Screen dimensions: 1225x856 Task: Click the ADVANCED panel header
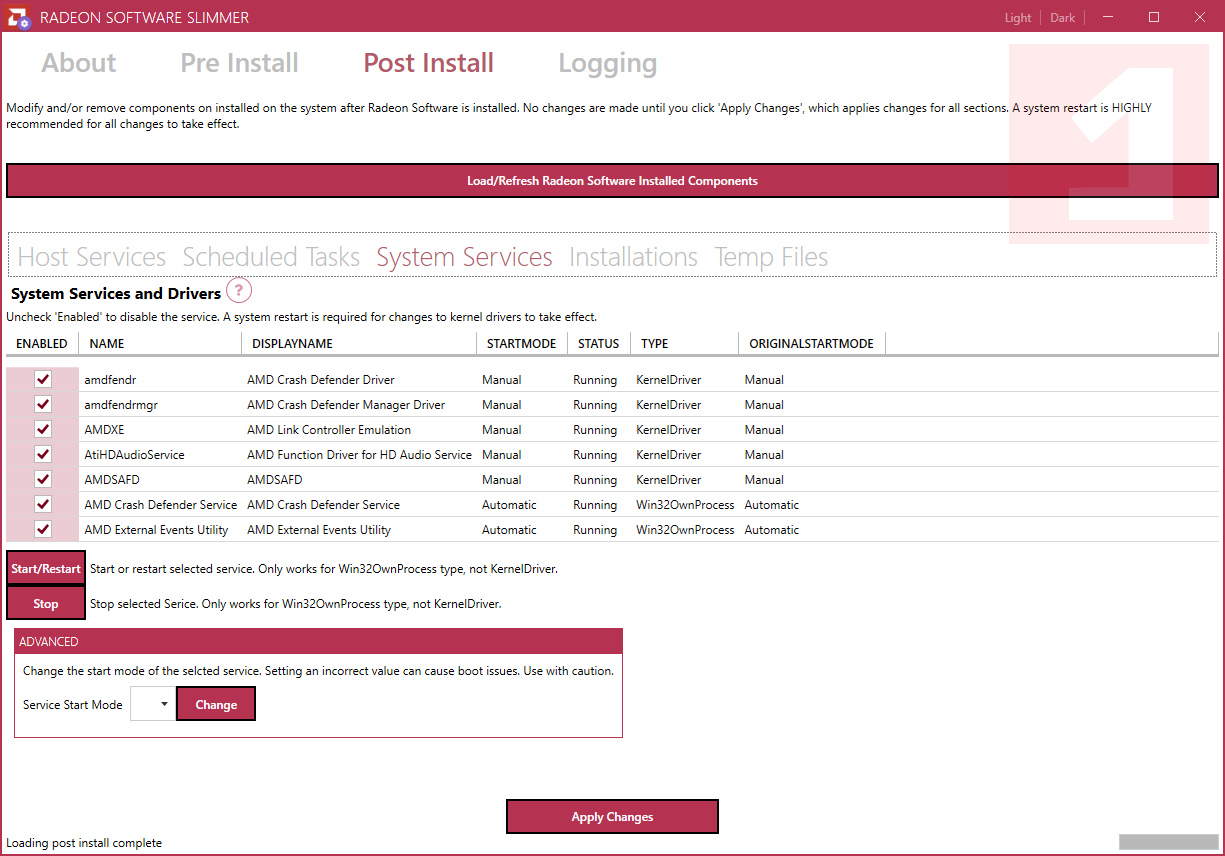tap(318, 641)
